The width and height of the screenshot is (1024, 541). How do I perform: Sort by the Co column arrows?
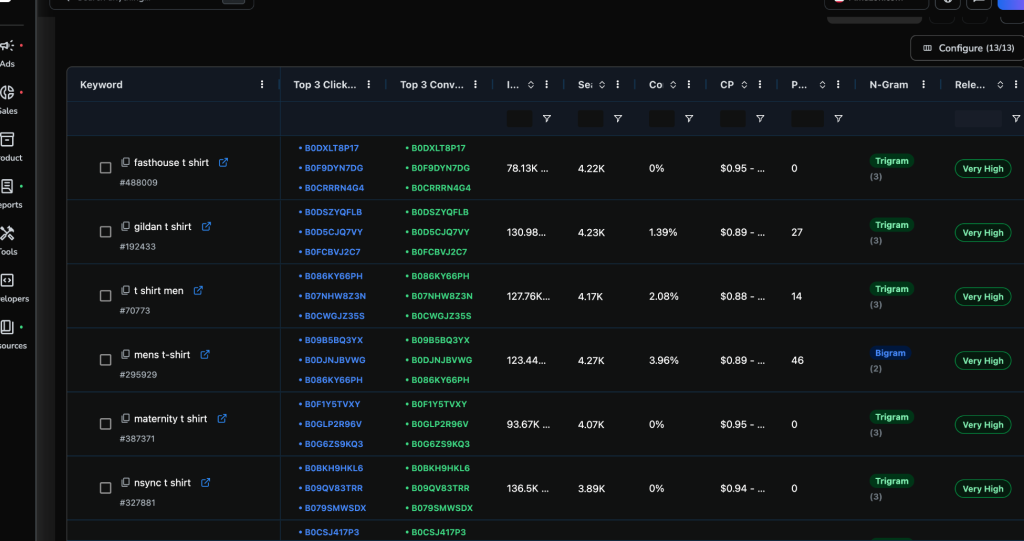click(x=673, y=84)
